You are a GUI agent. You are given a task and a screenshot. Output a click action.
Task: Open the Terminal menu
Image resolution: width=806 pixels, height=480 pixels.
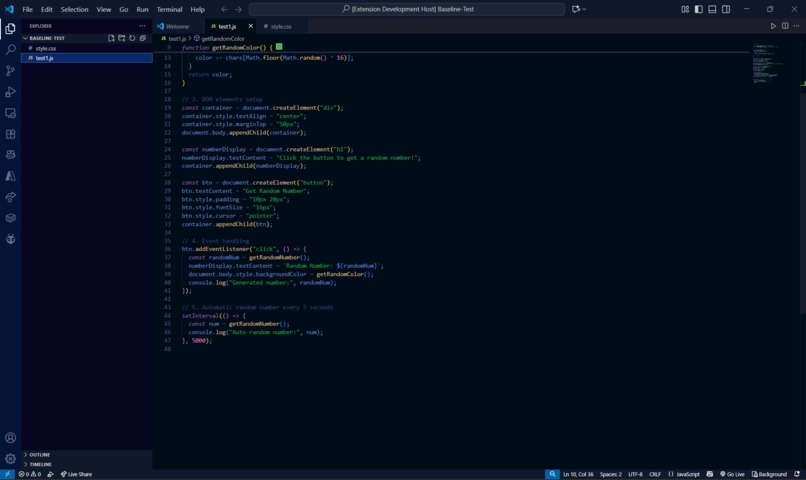[x=170, y=9]
